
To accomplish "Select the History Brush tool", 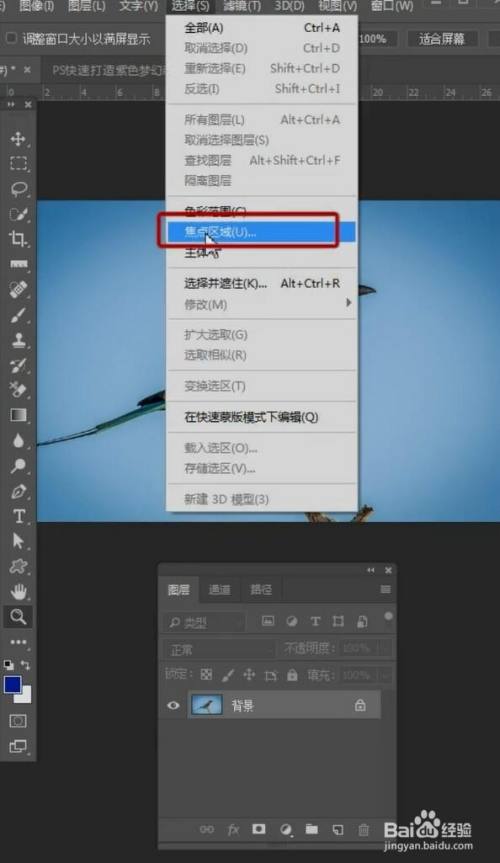I will (x=18, y=365).
